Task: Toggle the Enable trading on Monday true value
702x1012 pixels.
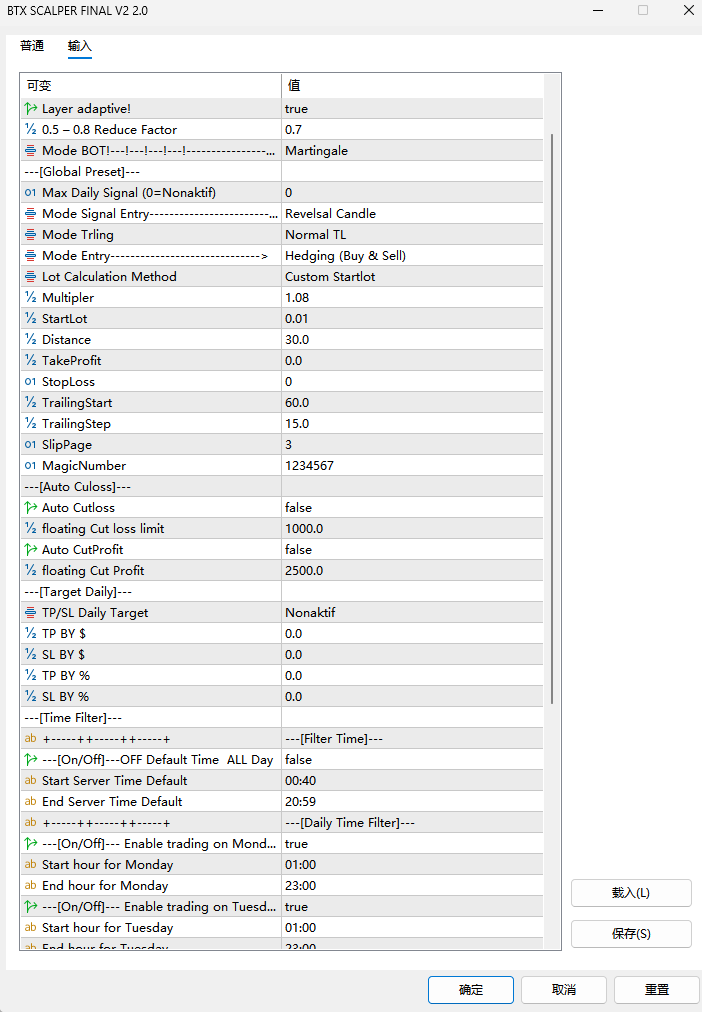Action: pos(412,844)
